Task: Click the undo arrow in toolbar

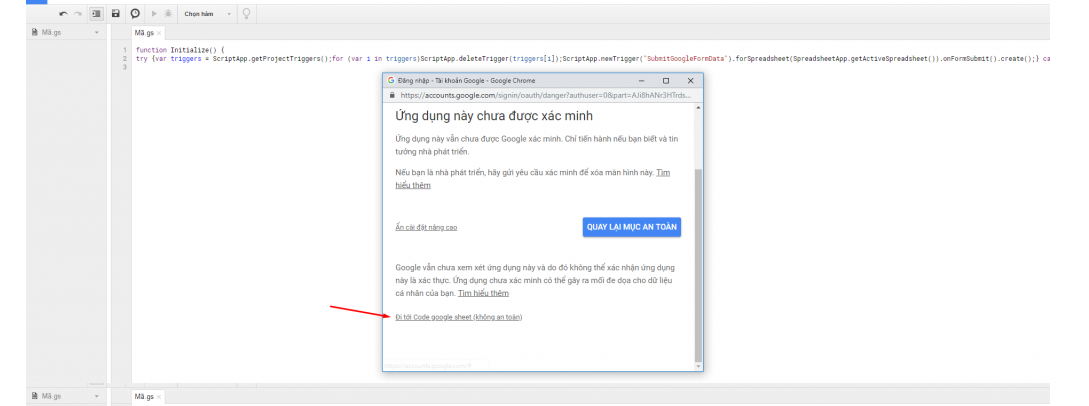Action: coord(64,14)
